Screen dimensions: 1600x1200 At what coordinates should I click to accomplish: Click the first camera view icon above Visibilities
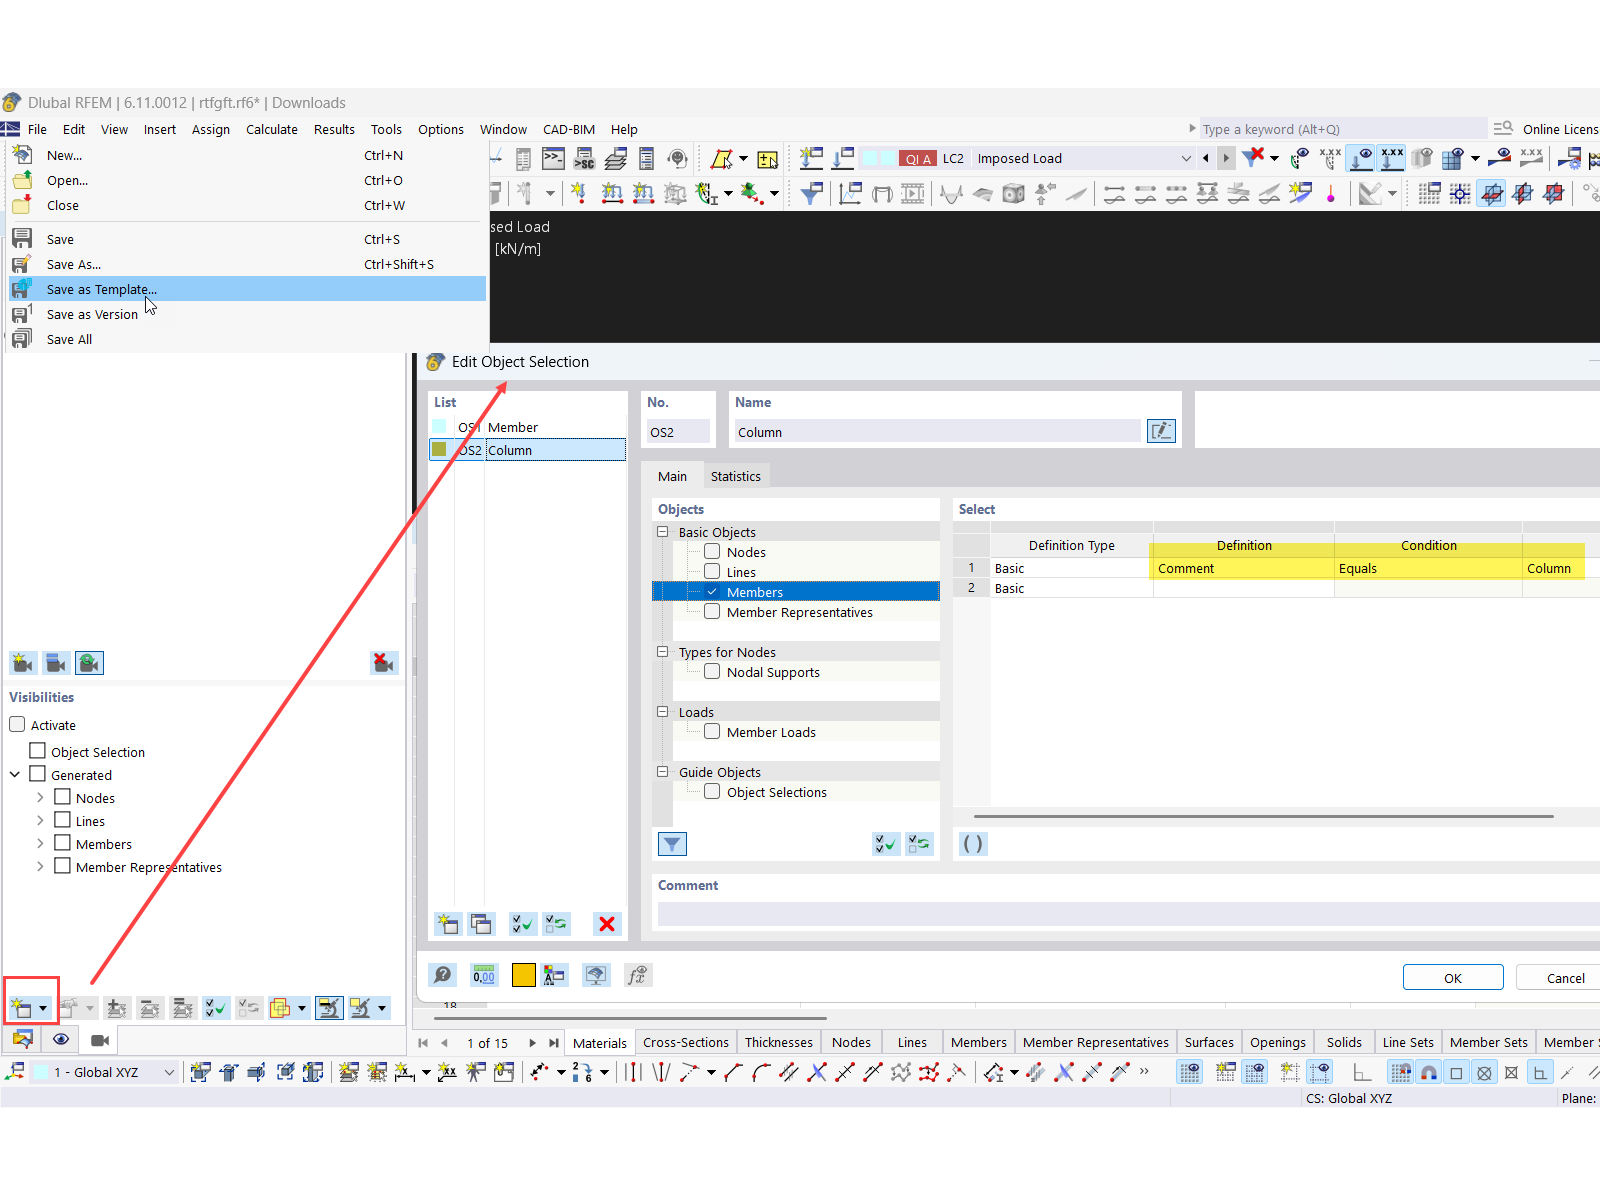[x=23, y=663]
